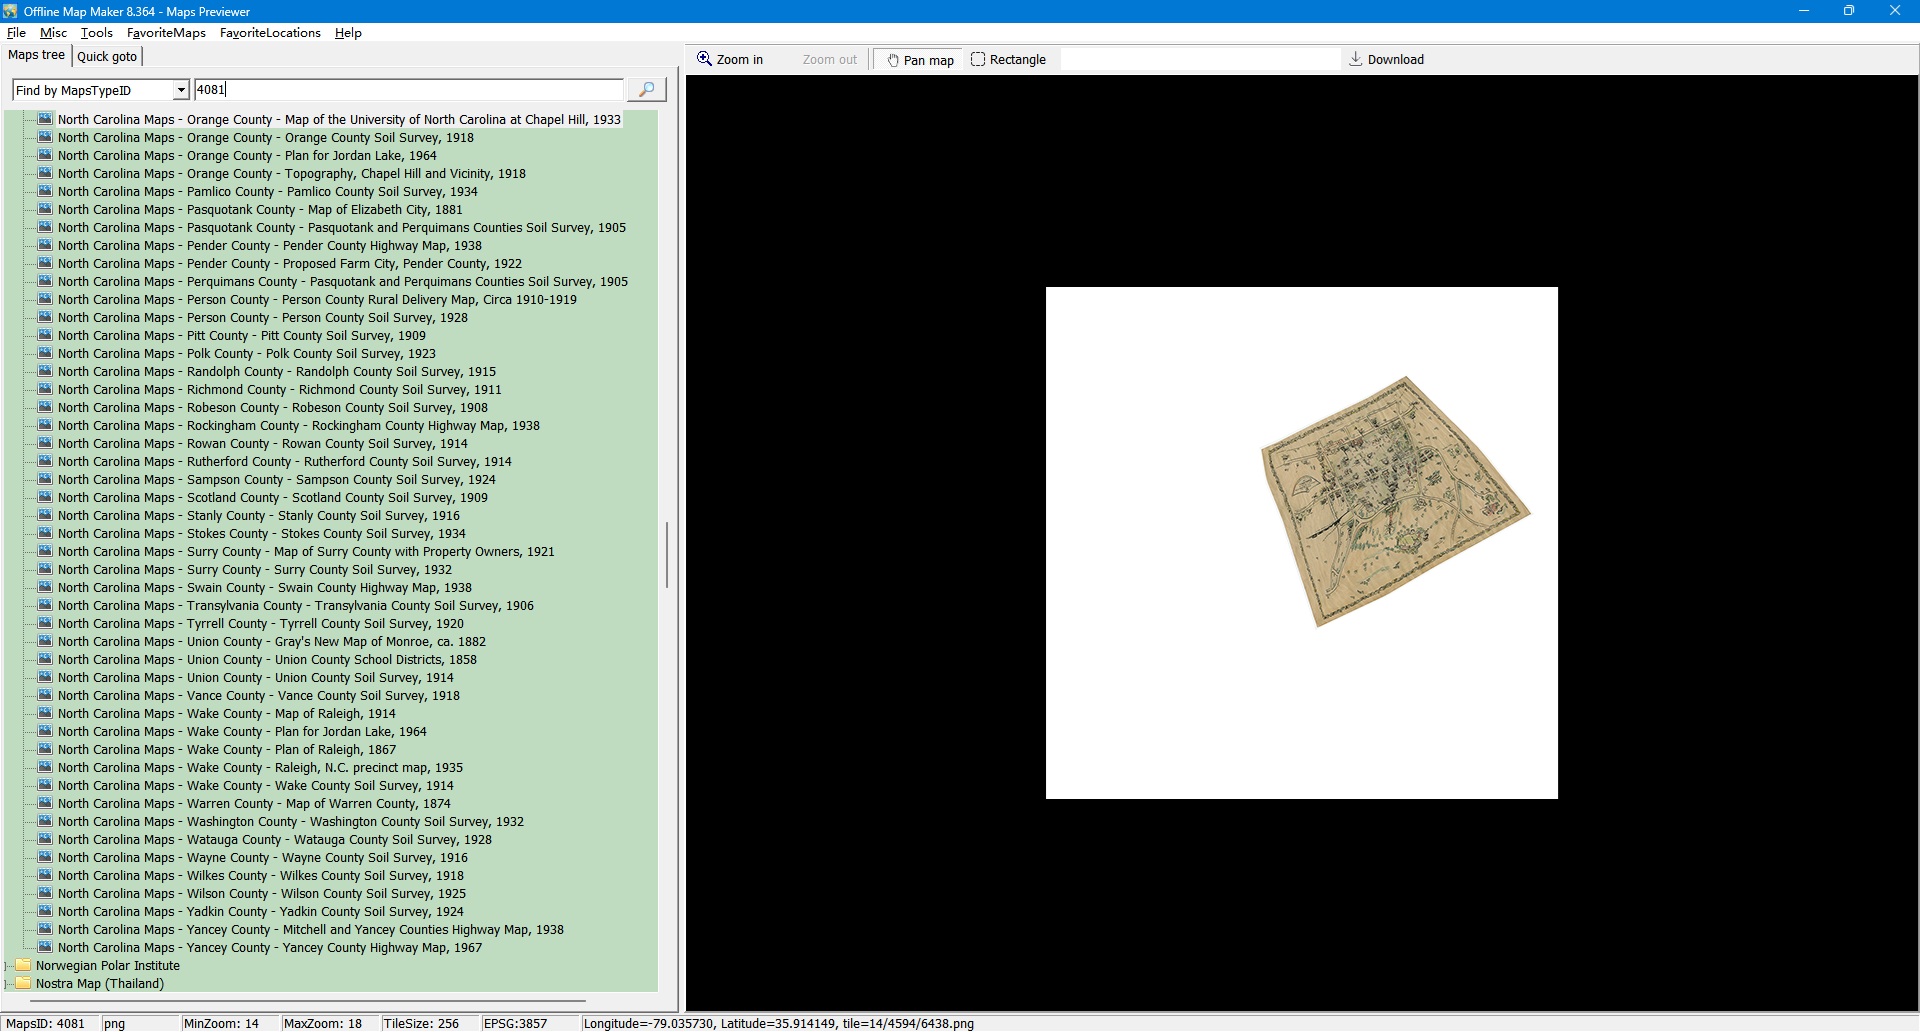Expand the Nostra Map (Thailand) node

click(x=9, y=984)
